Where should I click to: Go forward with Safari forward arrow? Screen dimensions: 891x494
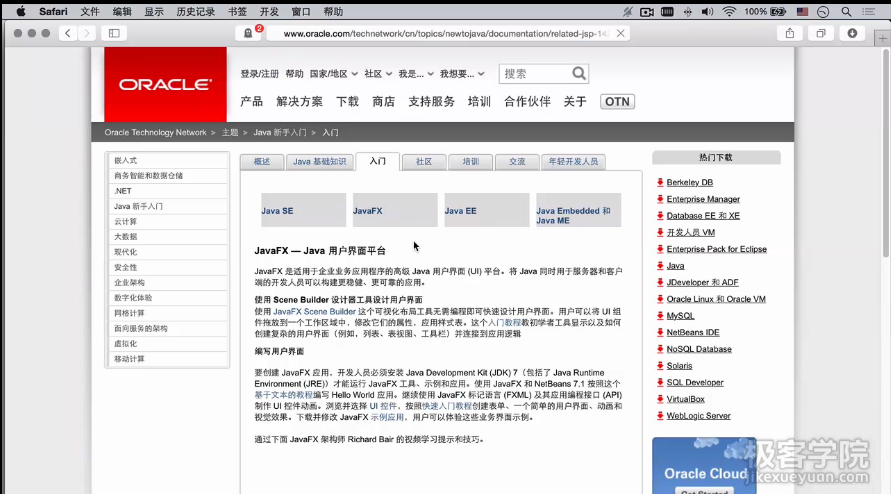tap(87, 33)
